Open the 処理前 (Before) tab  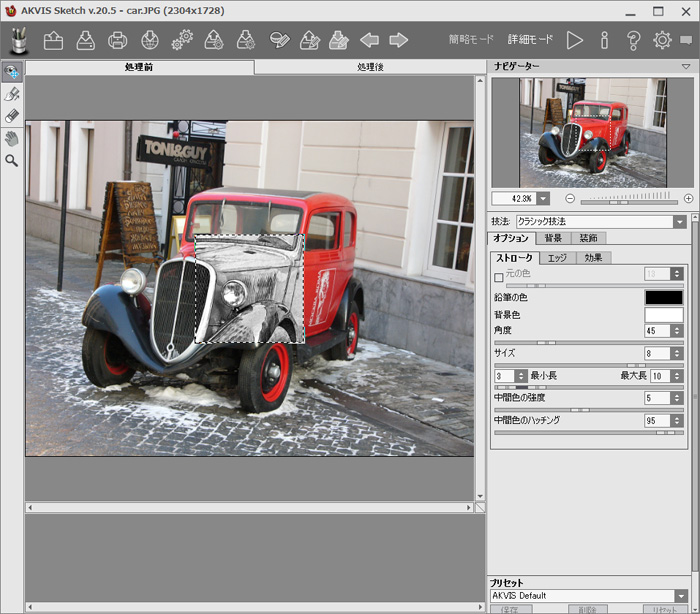coord(140,67)
